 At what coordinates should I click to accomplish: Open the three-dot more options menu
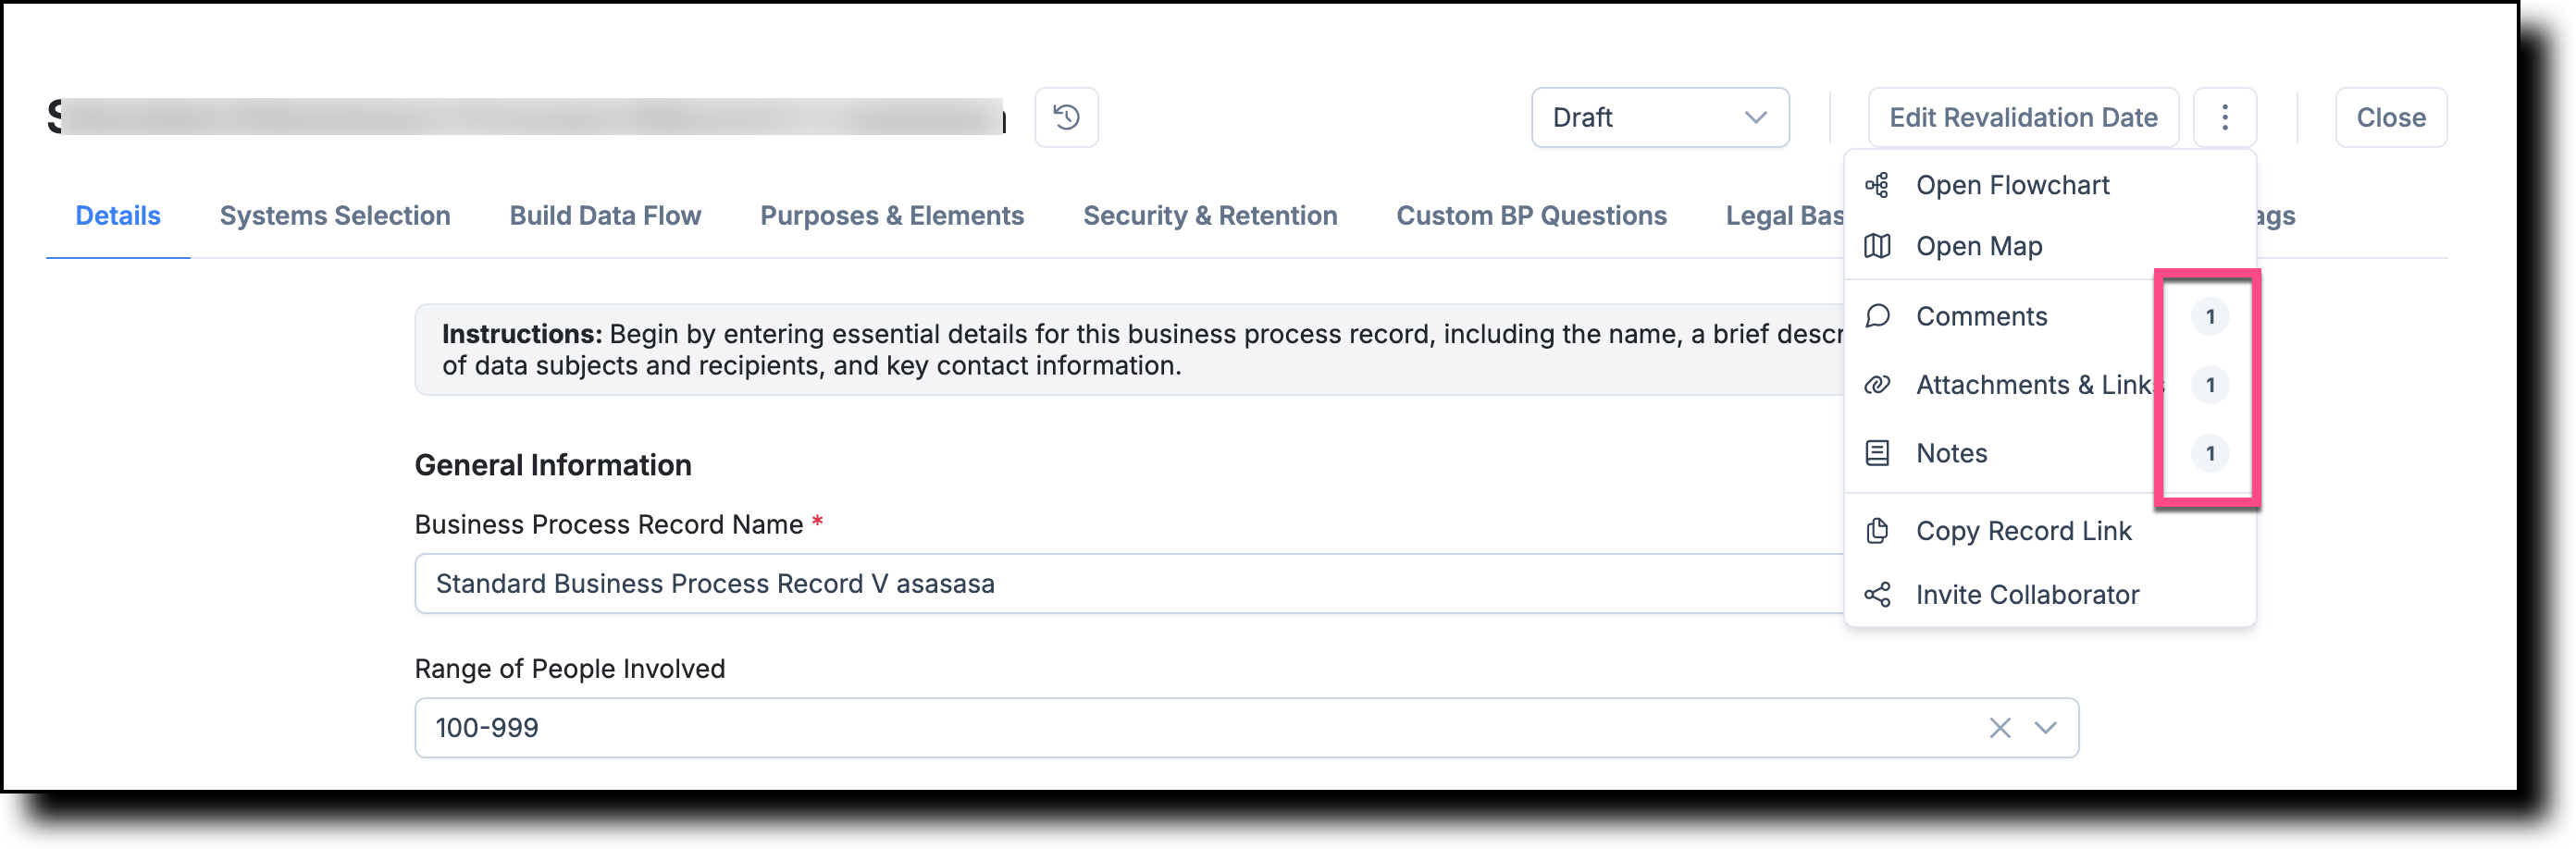2224,117
